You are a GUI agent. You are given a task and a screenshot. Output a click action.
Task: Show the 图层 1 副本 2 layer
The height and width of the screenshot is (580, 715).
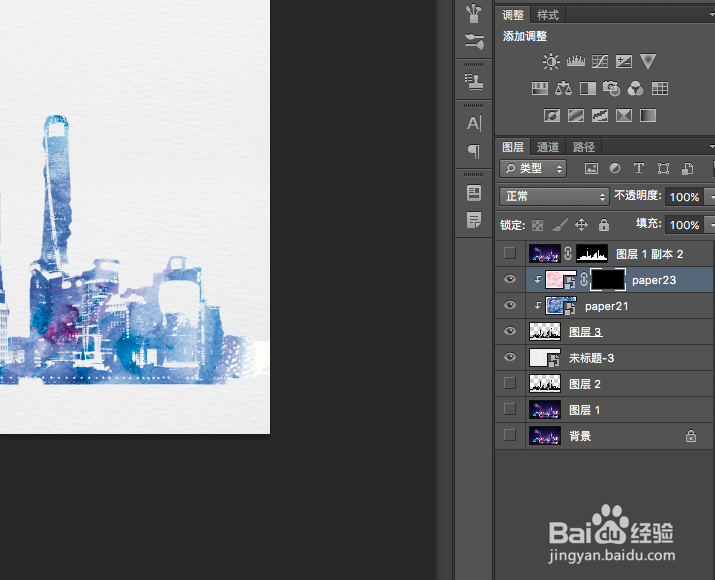509,253
